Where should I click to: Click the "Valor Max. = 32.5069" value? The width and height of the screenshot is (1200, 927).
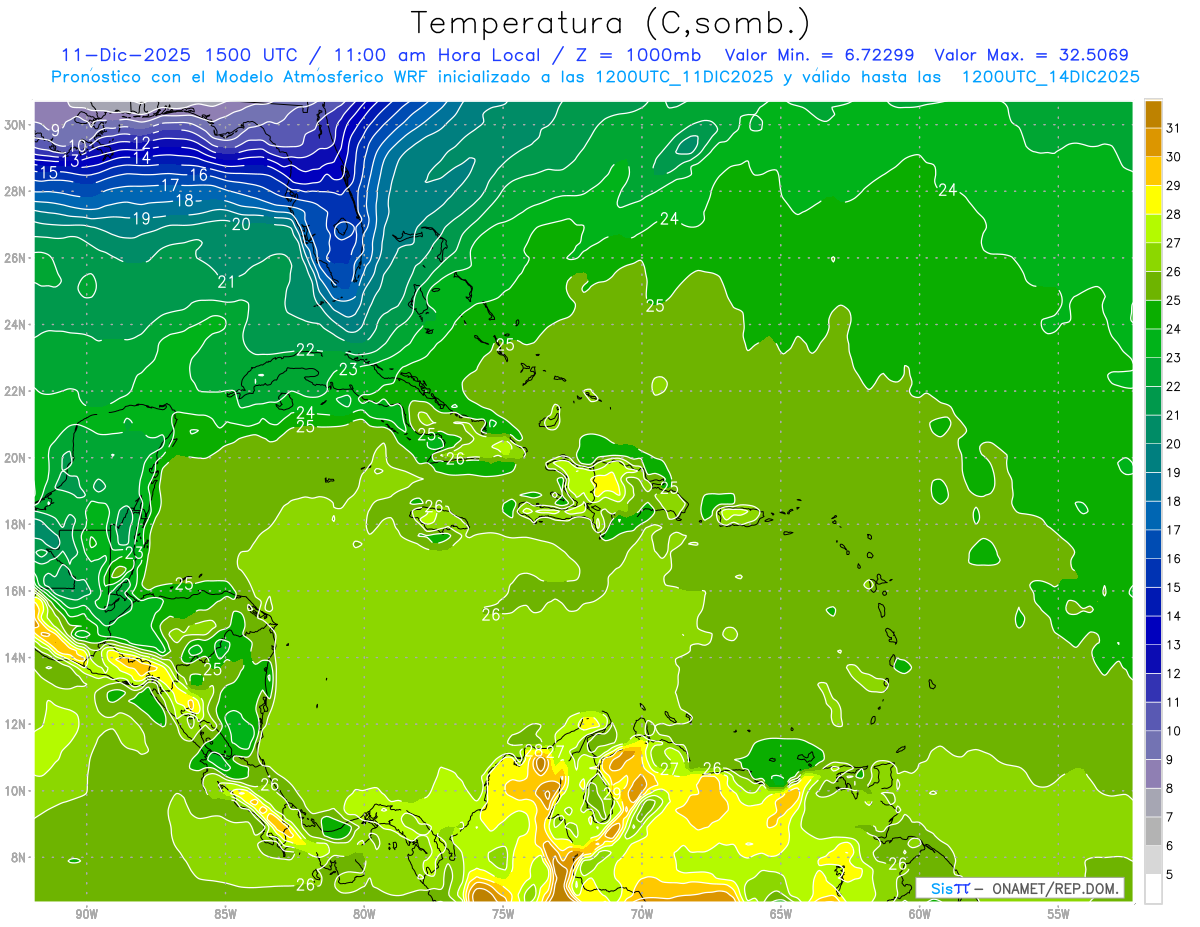(1031, 55)
